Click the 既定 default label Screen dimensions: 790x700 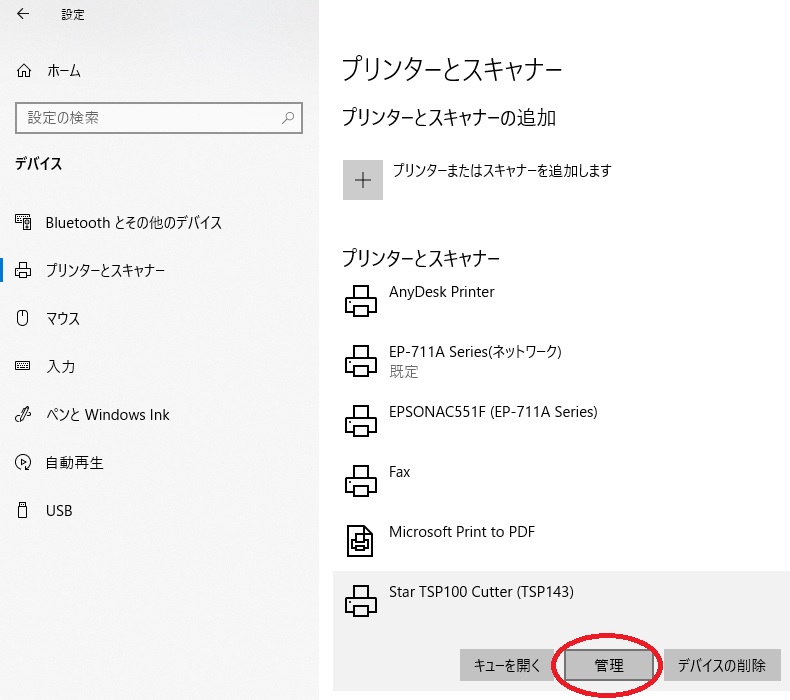(404, 371)
